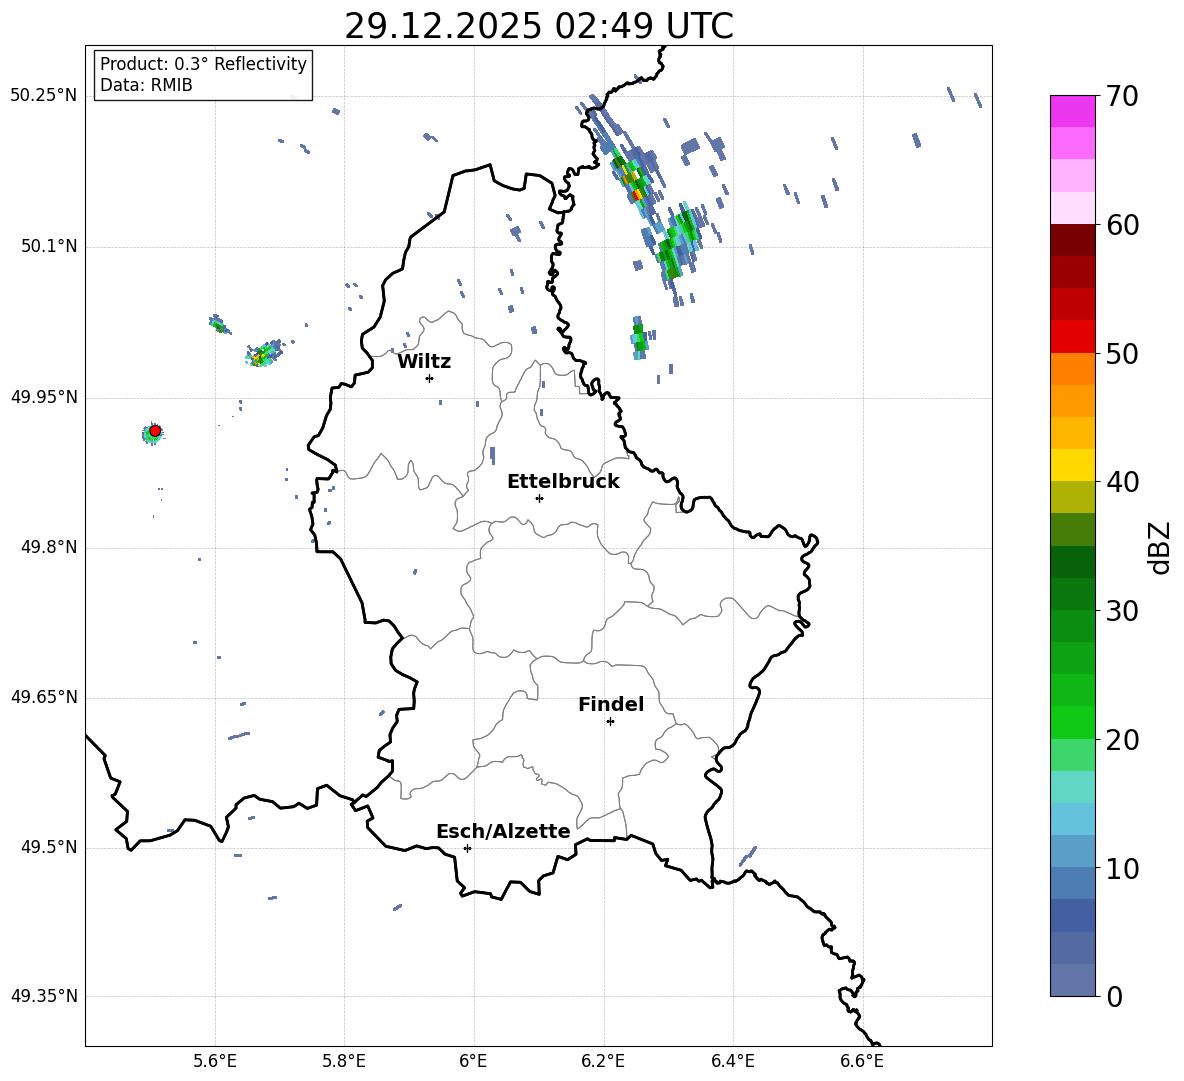Select the Findel city label
Screen dimensions: 1184x1081
coord(611,704)
